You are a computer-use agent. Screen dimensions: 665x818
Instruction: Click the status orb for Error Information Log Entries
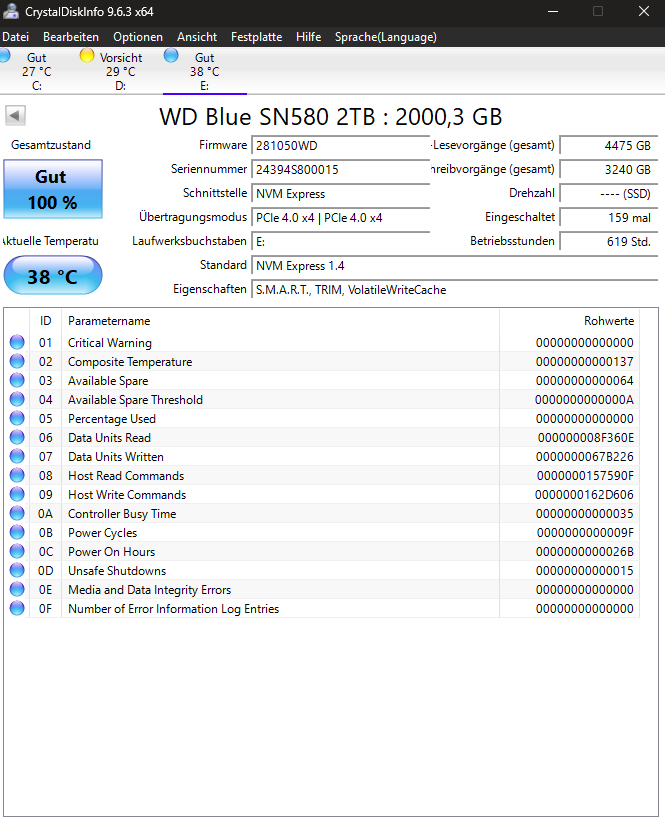pos(17,608)
